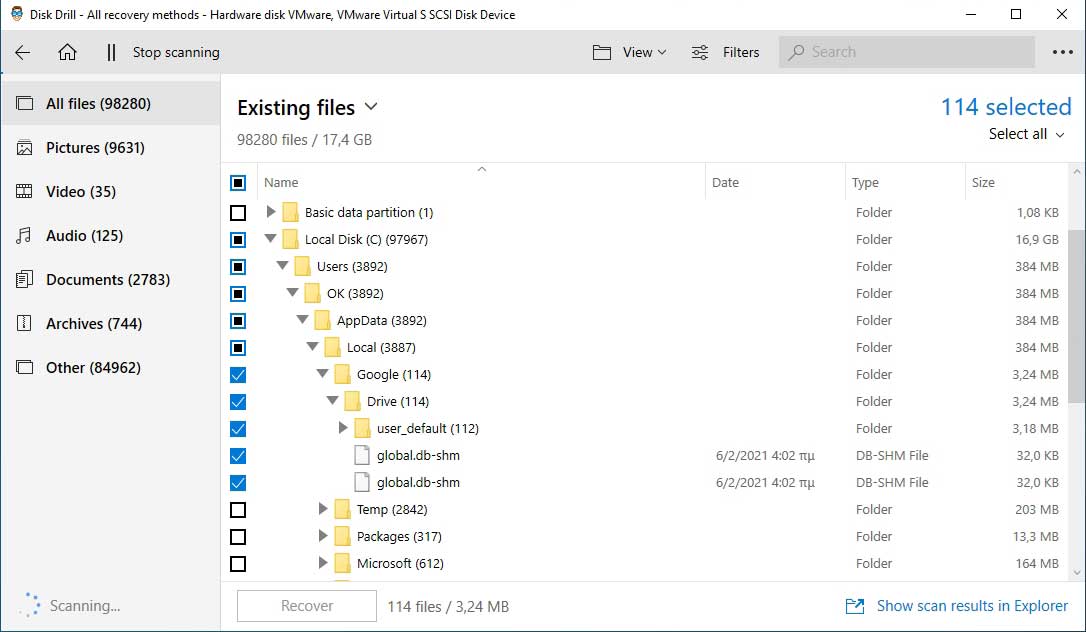Click the folder icon beside View
Screen dimensions: 1086x632
pos(602,53)
